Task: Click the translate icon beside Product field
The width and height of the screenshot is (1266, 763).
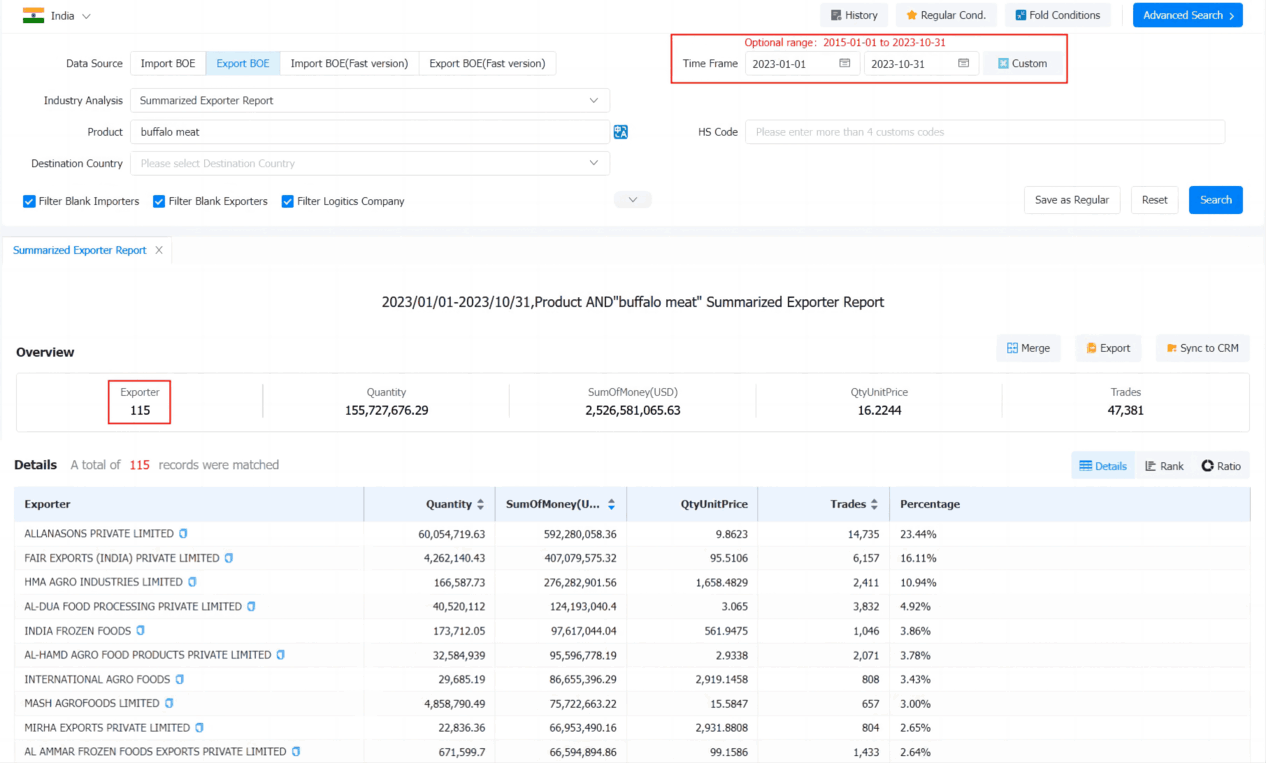Action: 621,132
